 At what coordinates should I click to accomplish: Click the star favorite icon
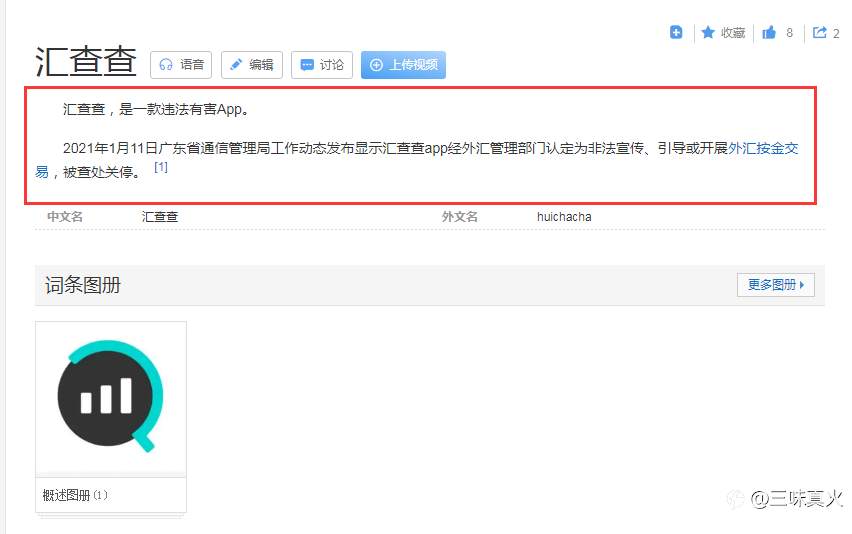pyautogui.click(x=707, y=33)
